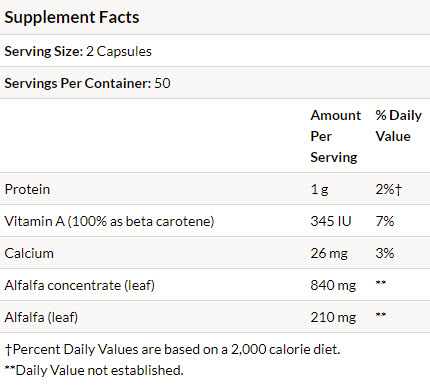The width and height of the screenshot is (430, 385).
Task: Select the Calcium row label
Action: 29,253
